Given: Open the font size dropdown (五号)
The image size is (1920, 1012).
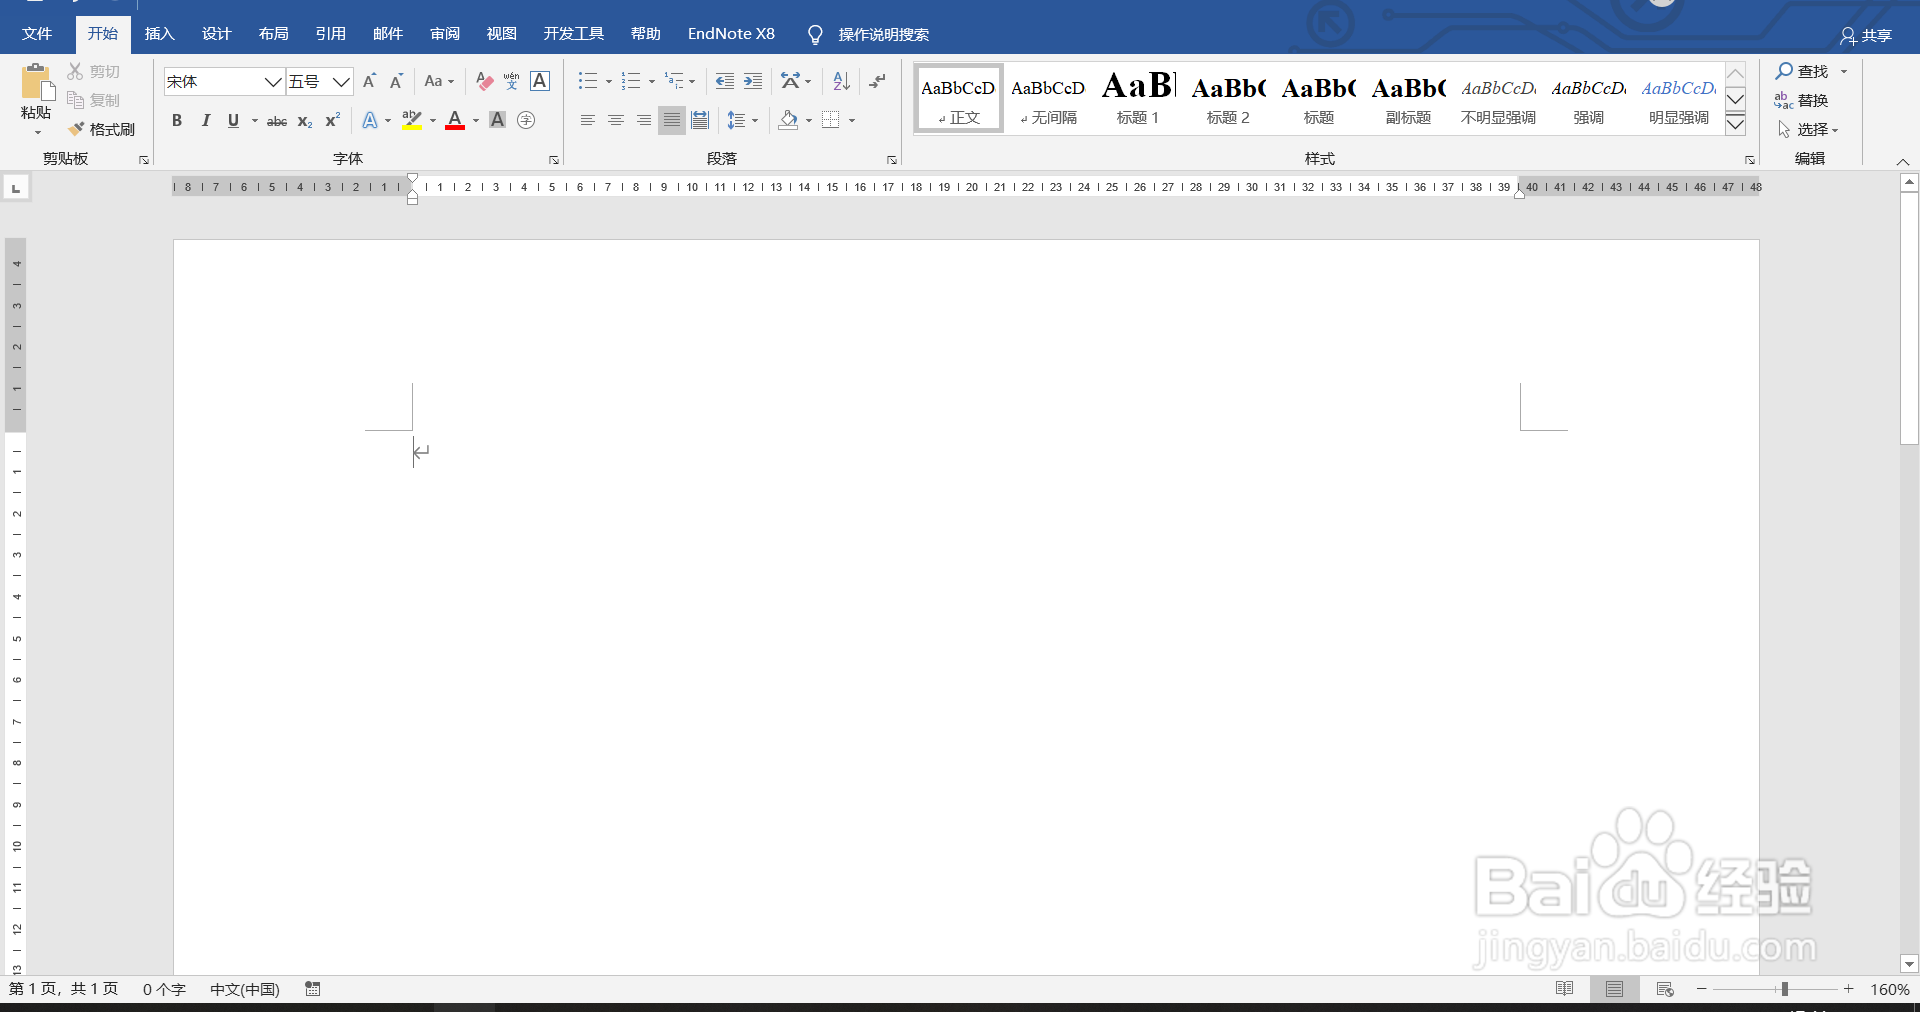Looking at the screenshot, I should coord(341,82).
